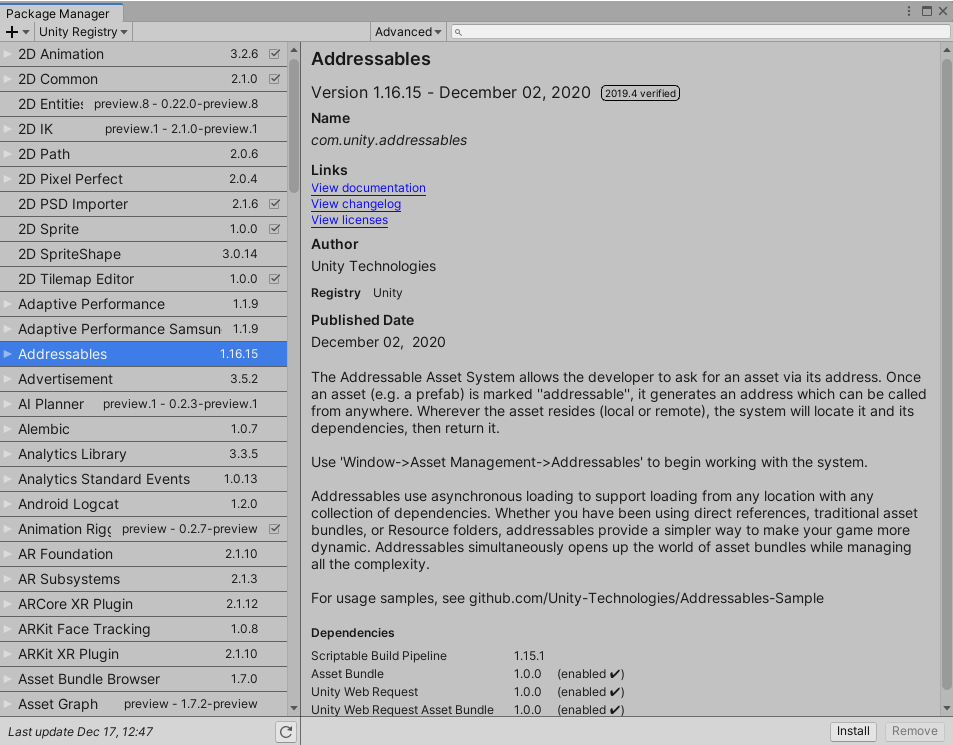Click the installed checkmark icon beside 2D Animation
The image size is (953, 745).
[275, 54]
